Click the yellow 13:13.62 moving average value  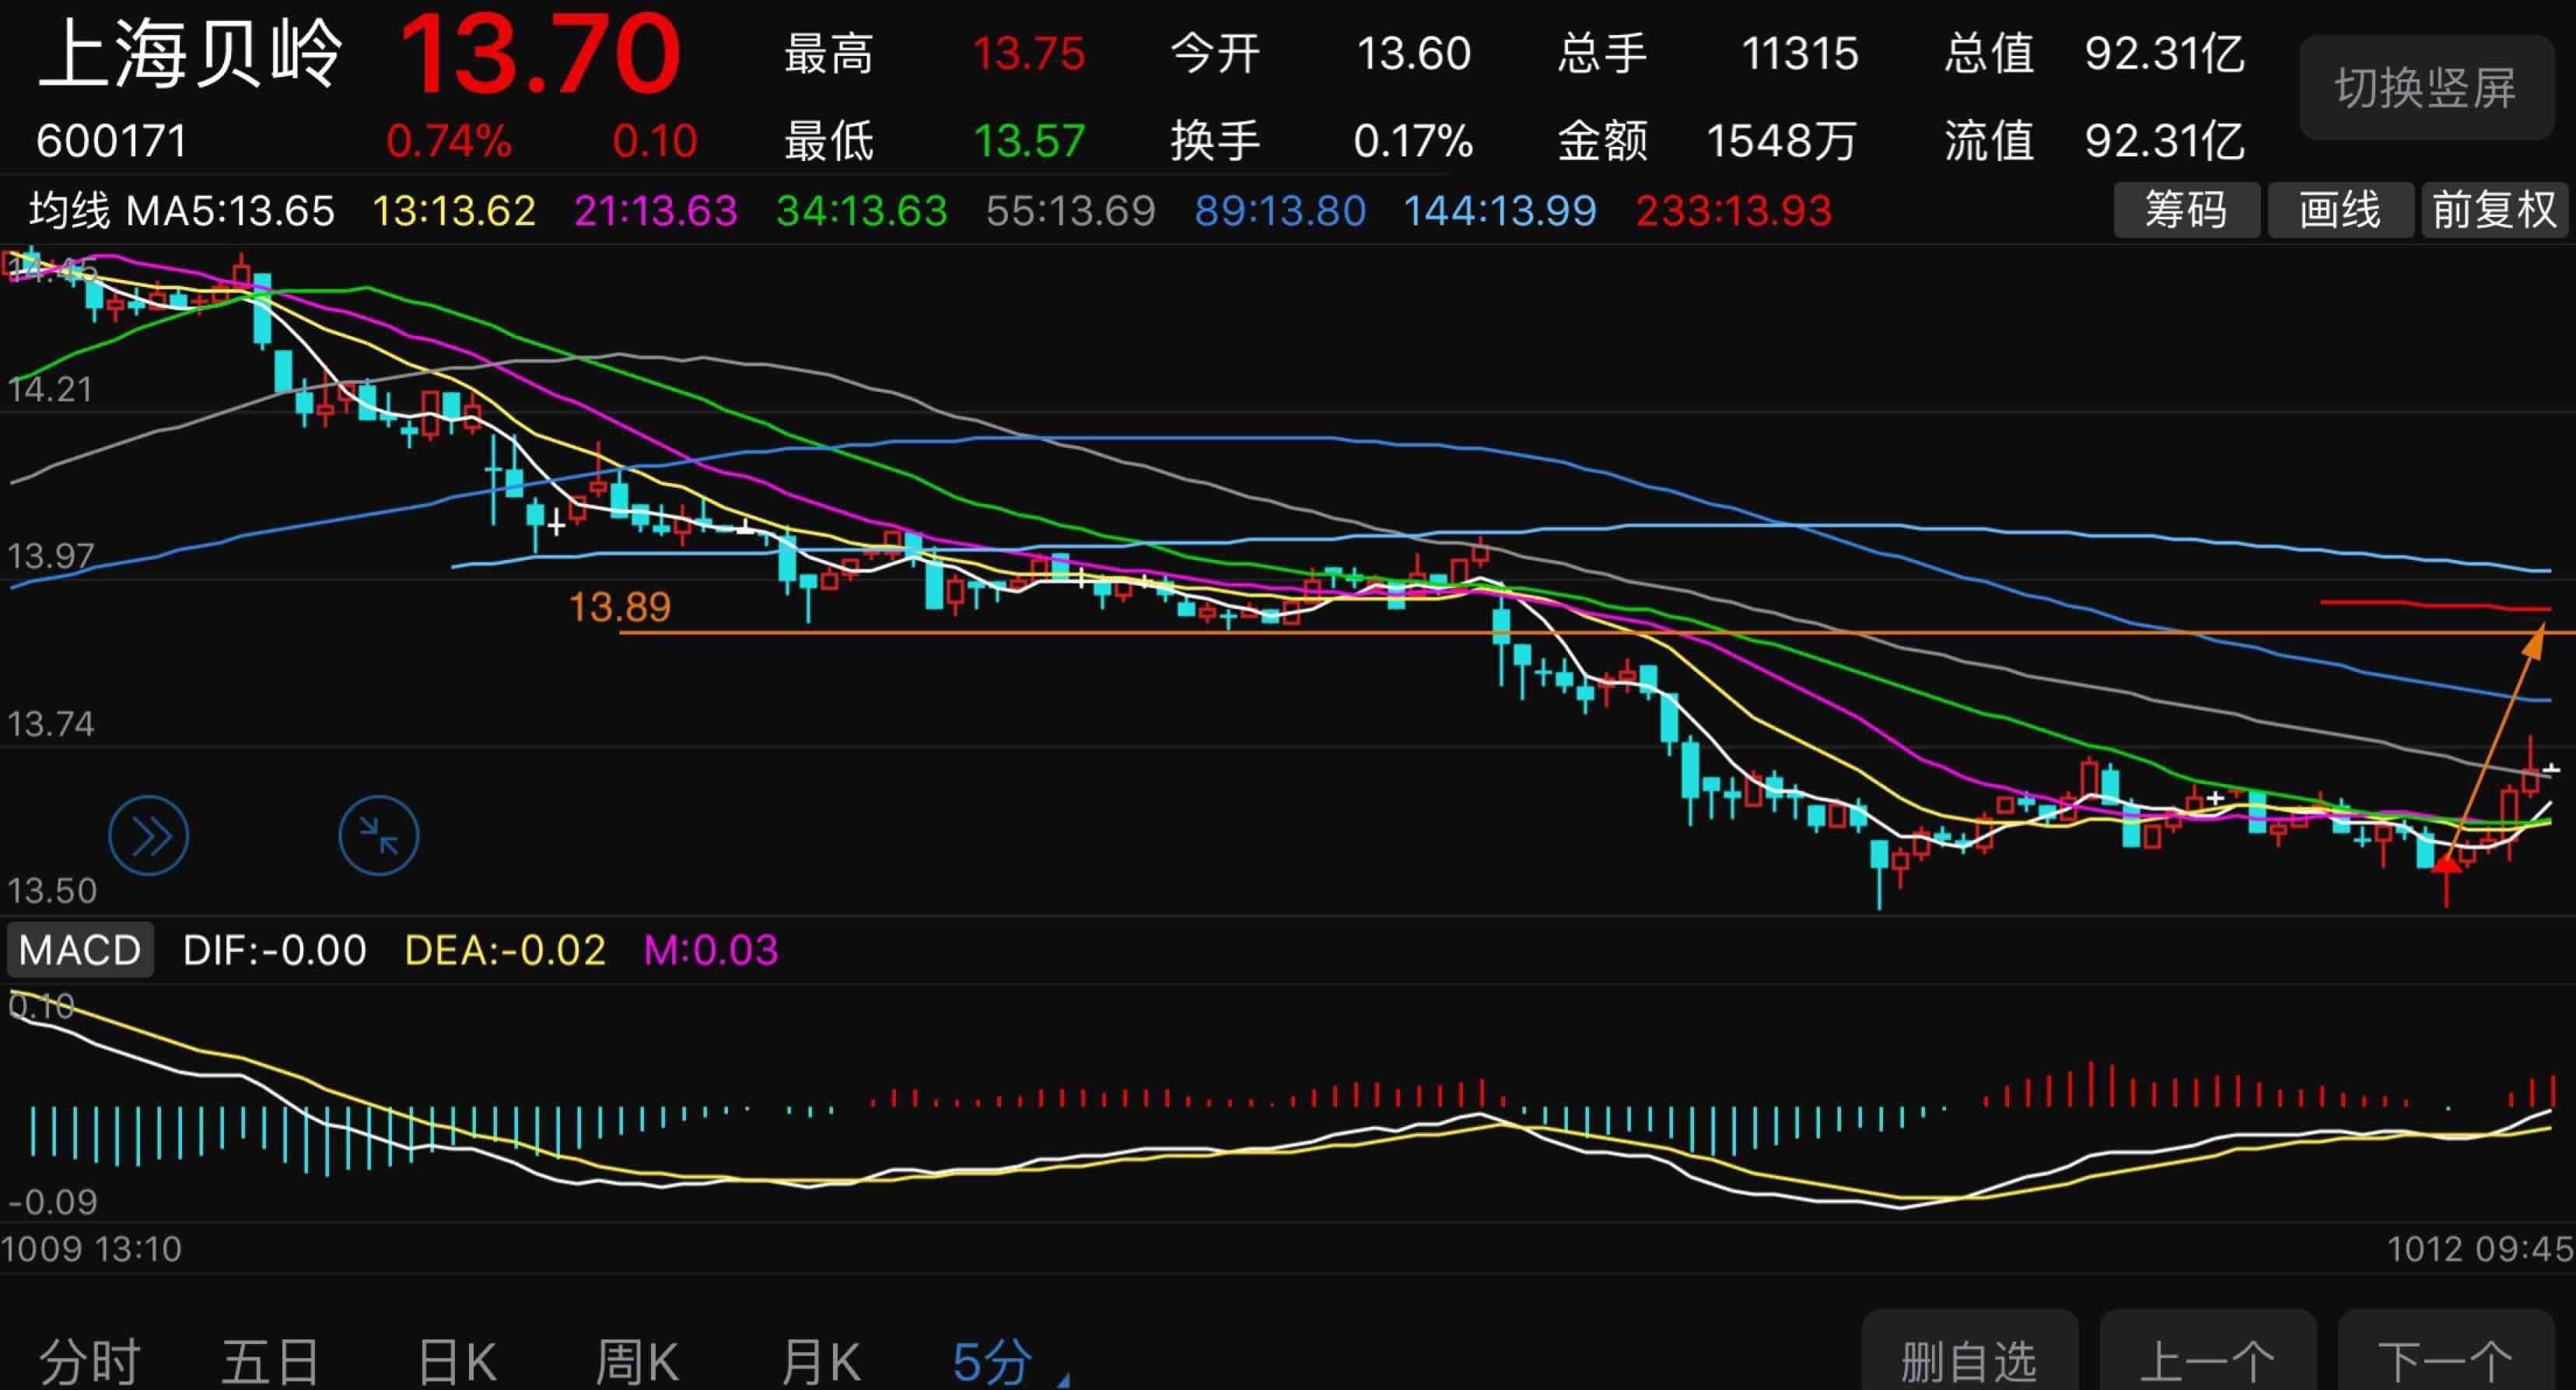pos(454,211)
